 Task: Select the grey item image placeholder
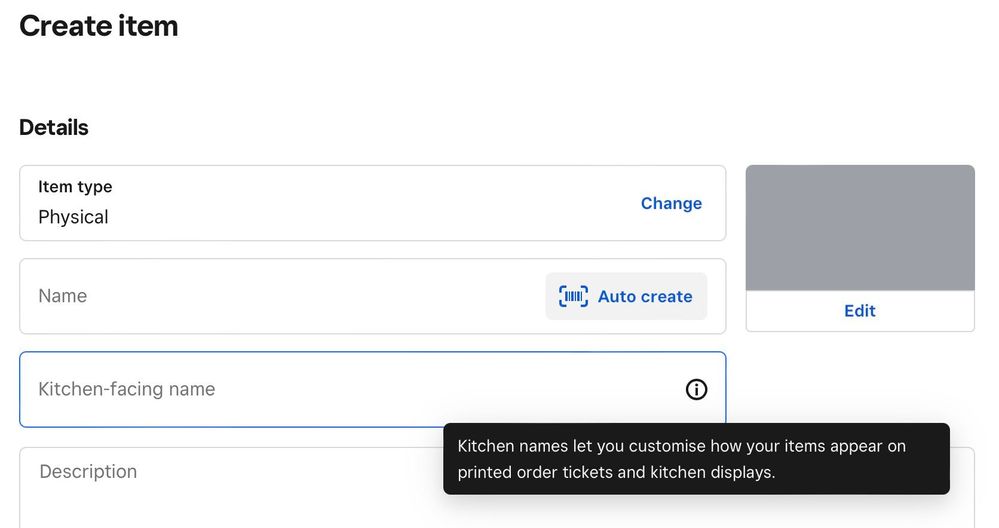tap(860, 228)
